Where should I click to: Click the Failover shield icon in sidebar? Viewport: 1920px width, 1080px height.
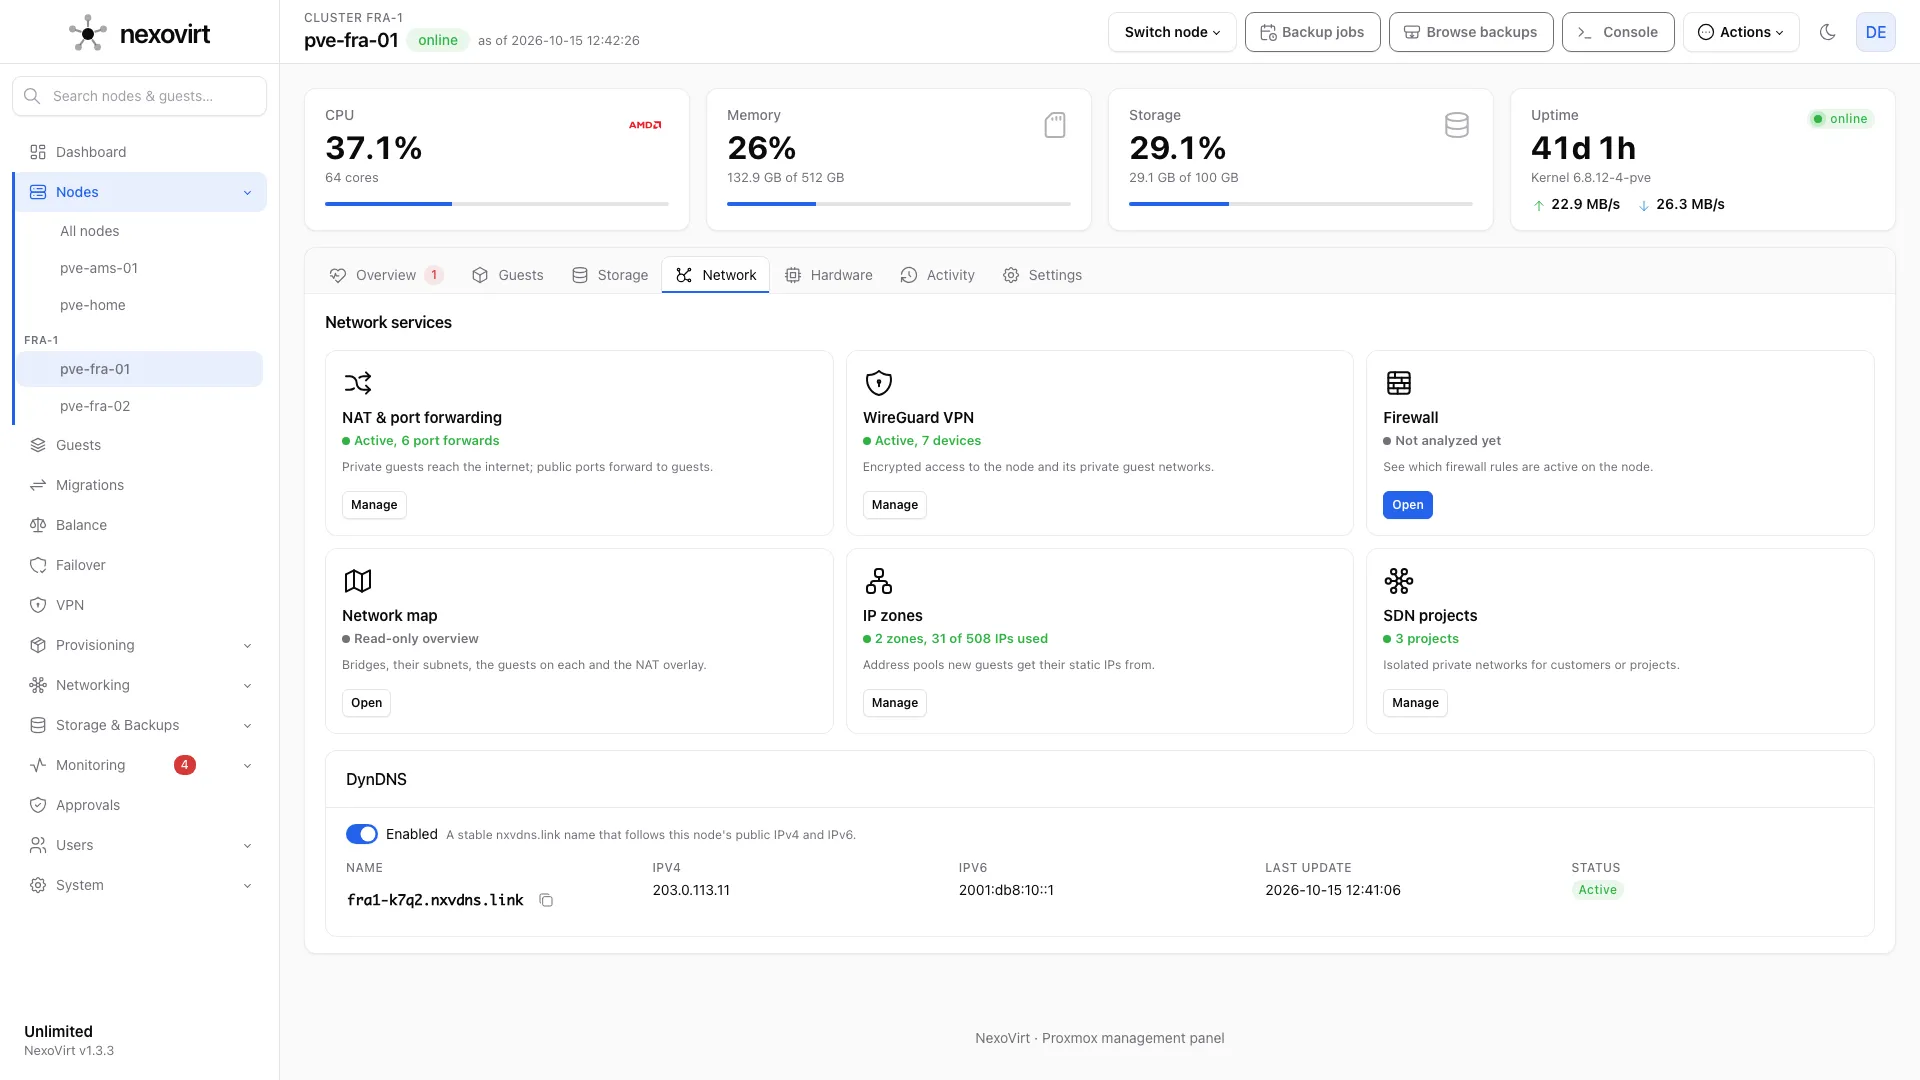pos(38,565)
